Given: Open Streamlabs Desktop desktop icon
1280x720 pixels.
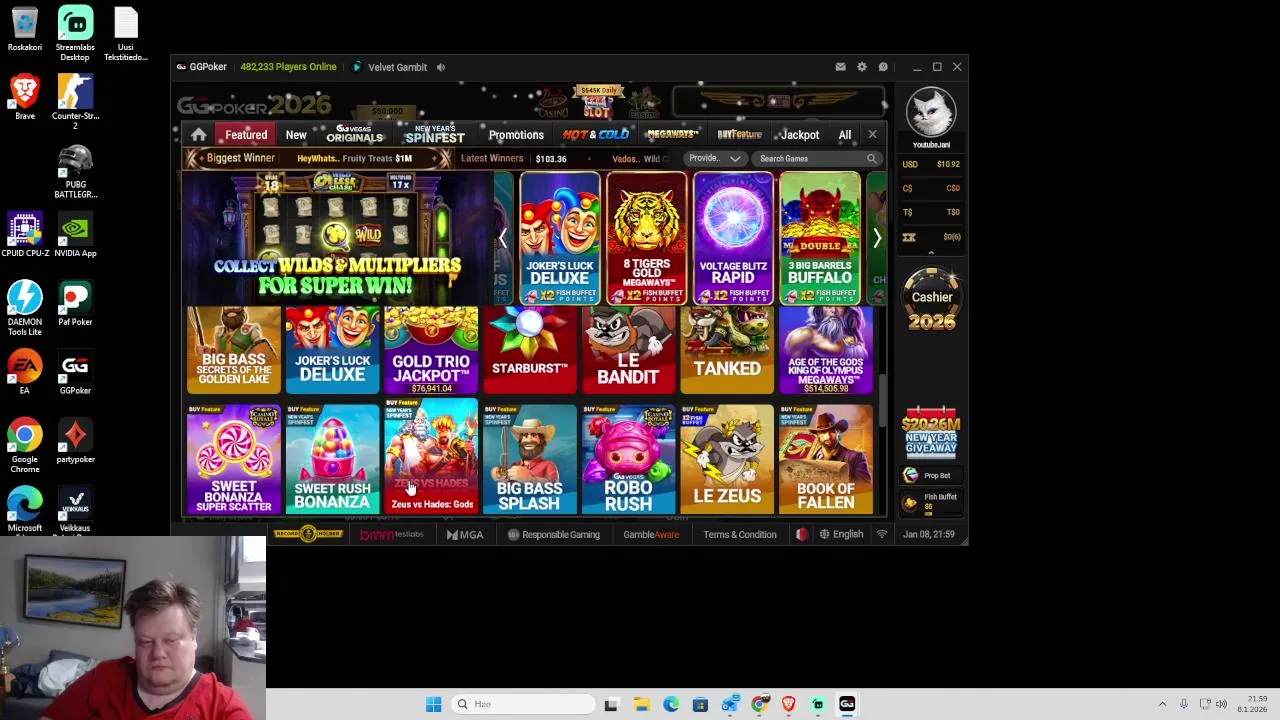Looking at the screenshot, I should pos(75,33).
